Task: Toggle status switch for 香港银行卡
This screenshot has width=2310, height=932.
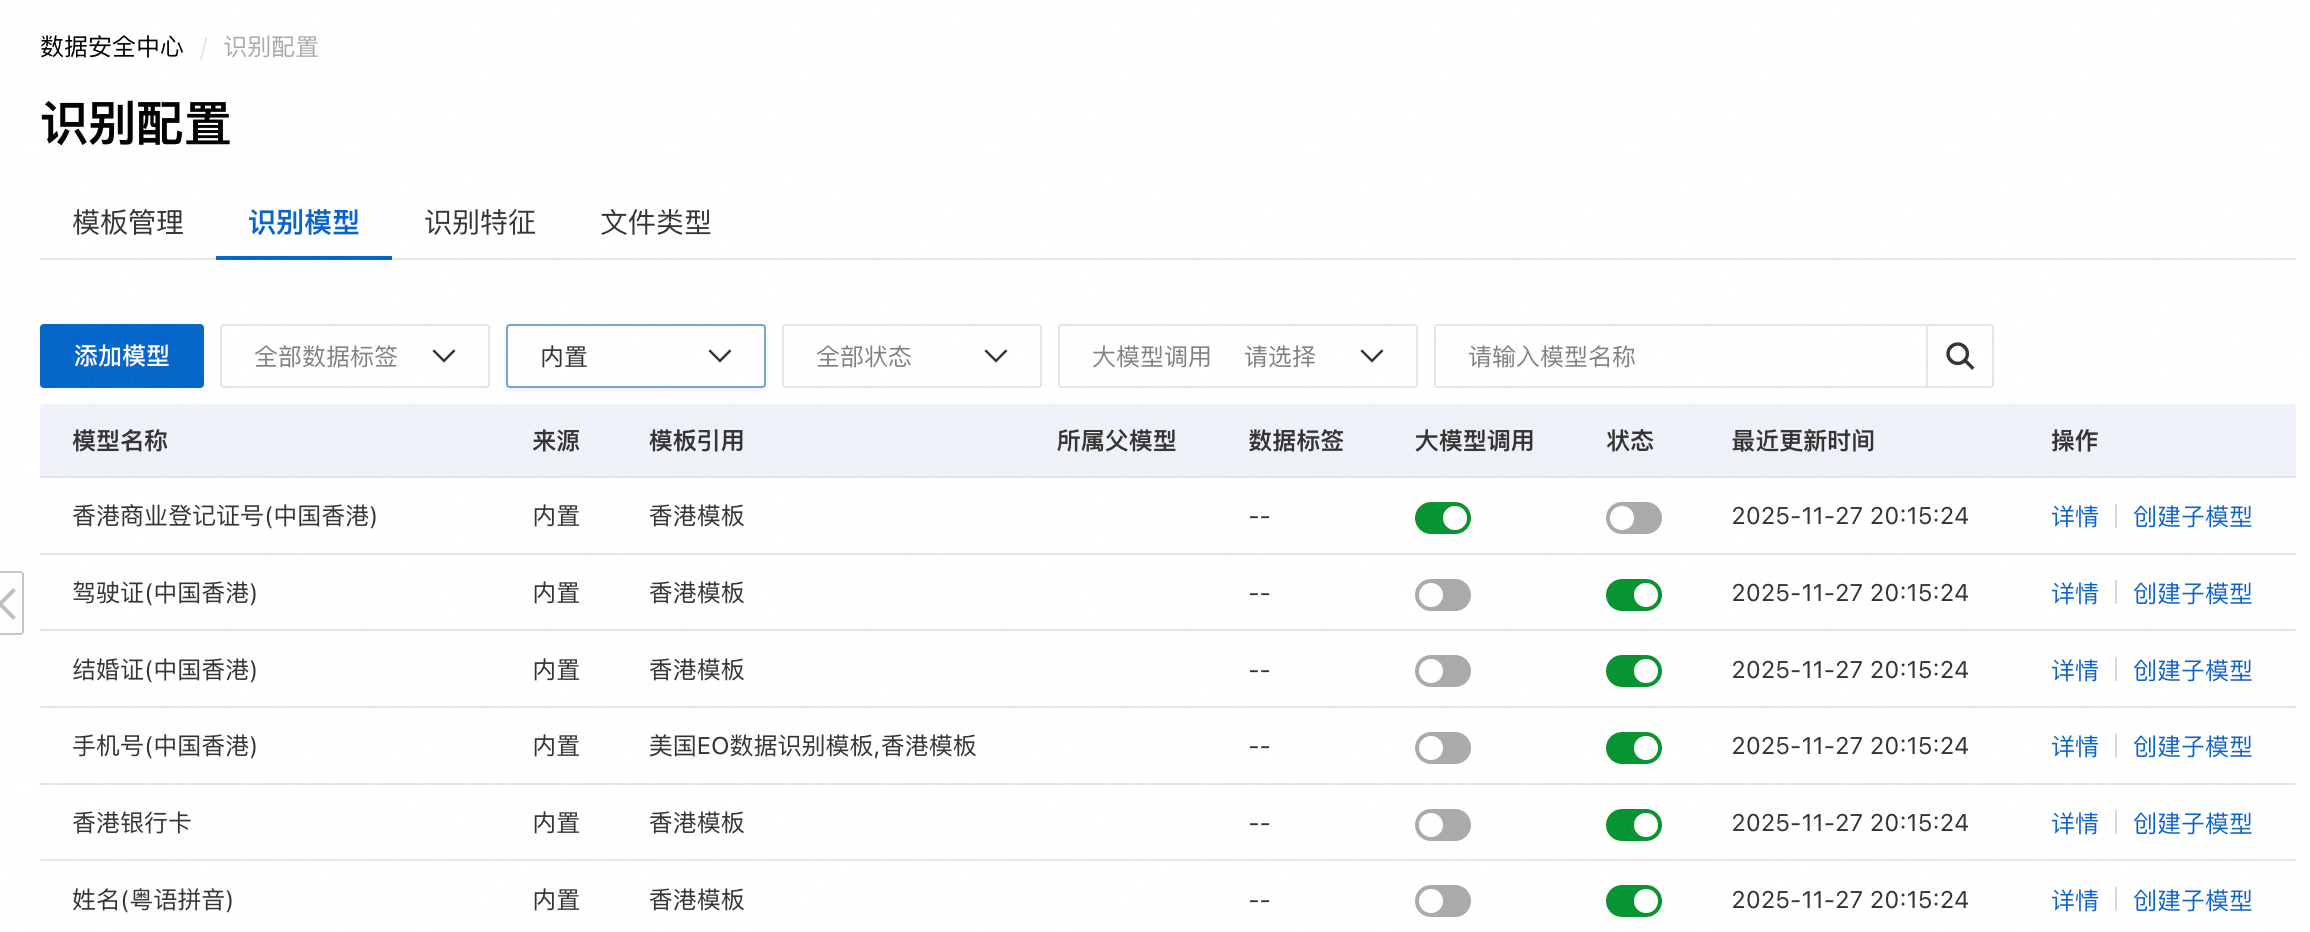Action: coord(1633,825)
